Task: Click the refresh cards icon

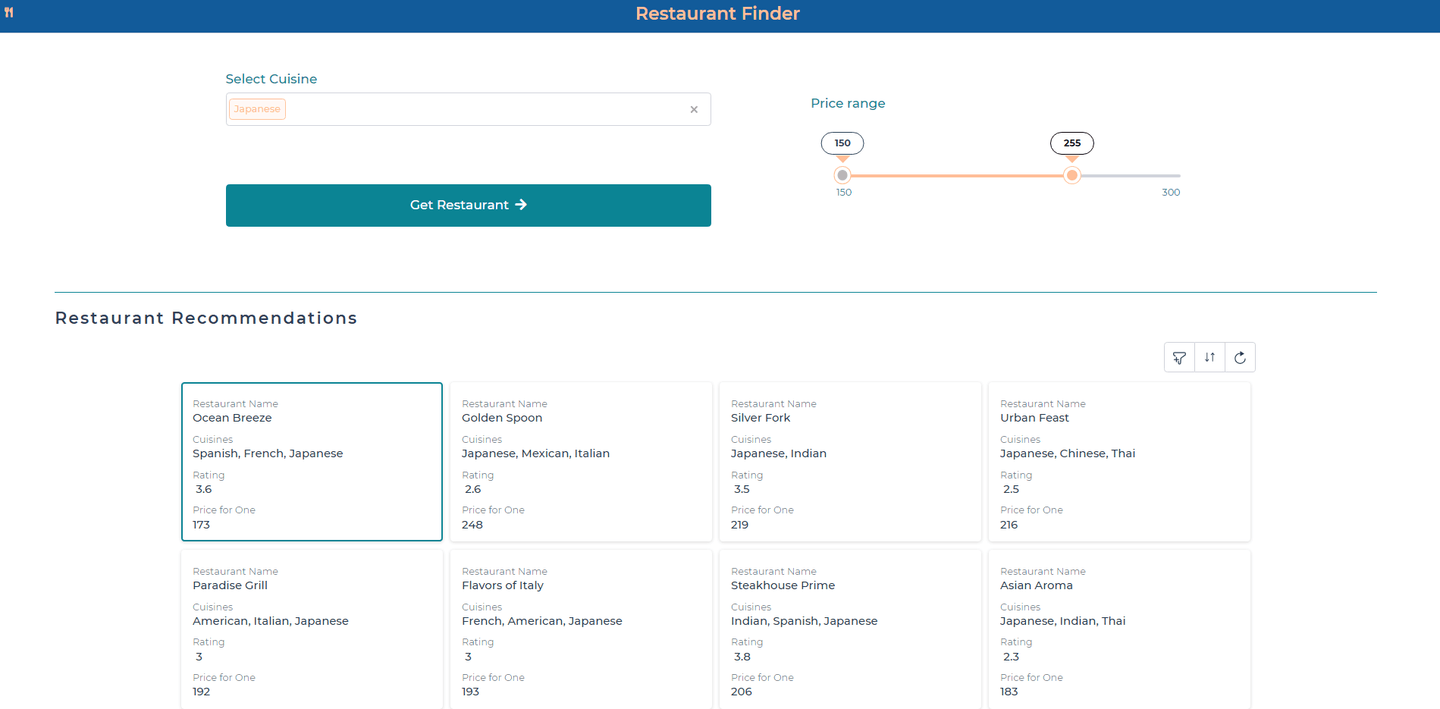Action: tap(1240, 358)
